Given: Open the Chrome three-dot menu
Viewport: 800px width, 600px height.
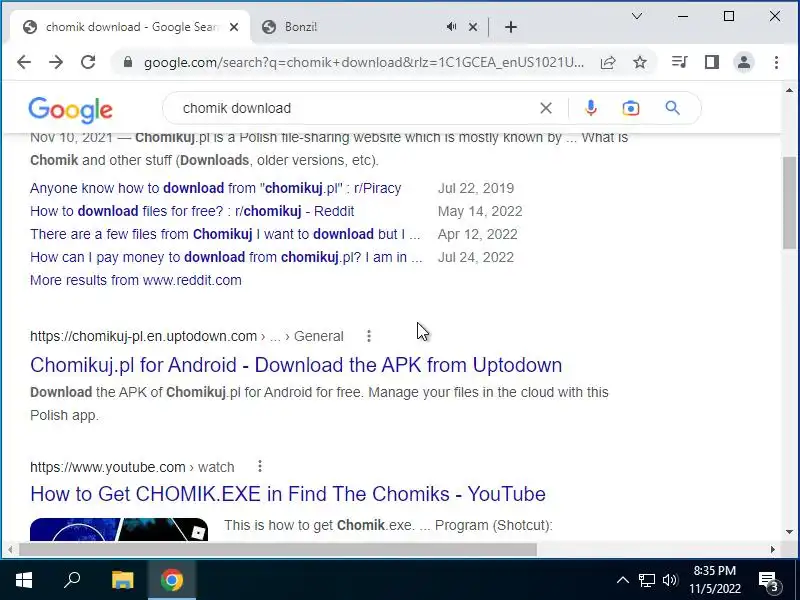Looking at the screenshot, I should coord(776,62).
